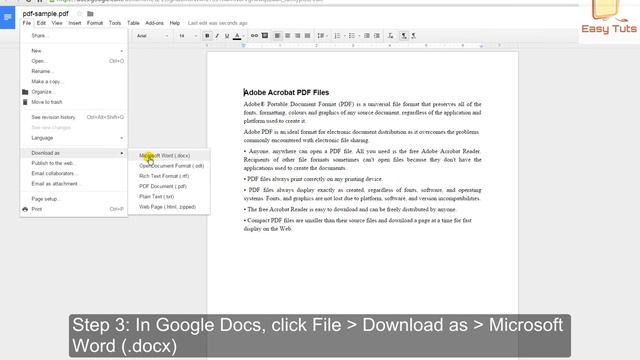Click the increase indent icon
Image resolution: width=640 pixels, height=360 pixels.
tap(377, 36)
